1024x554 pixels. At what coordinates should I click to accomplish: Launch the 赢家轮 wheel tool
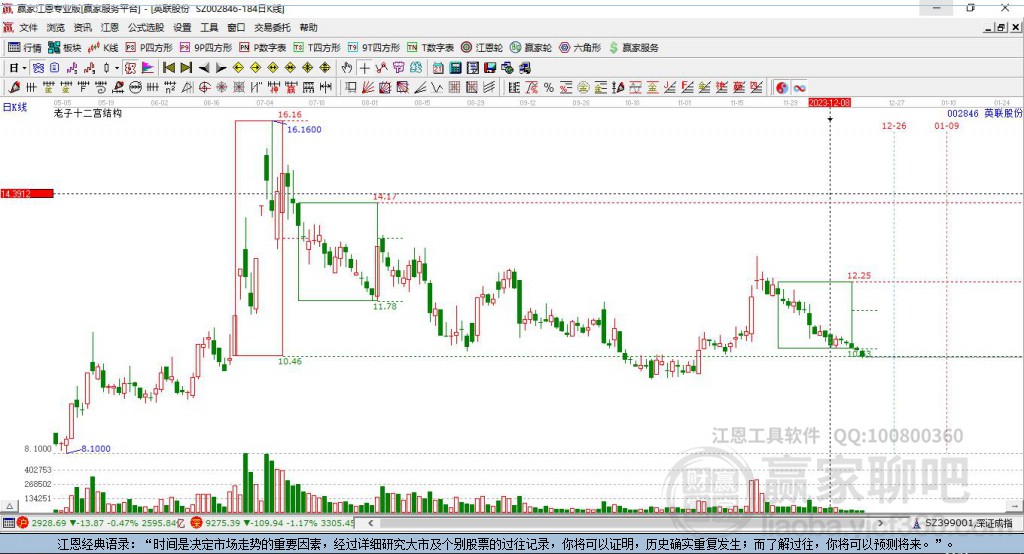click(x=531, y=48)
